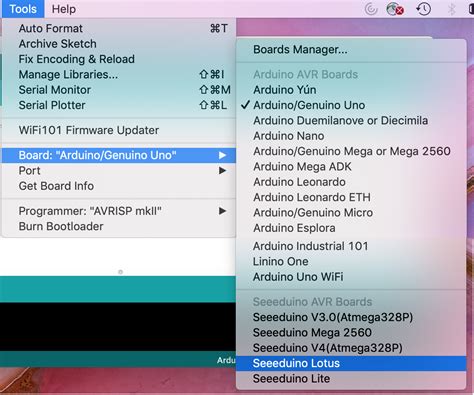Screen dimensions: 474x395
Task: Select the highlighted Seeeduino Lotus board
Action: 351,363
